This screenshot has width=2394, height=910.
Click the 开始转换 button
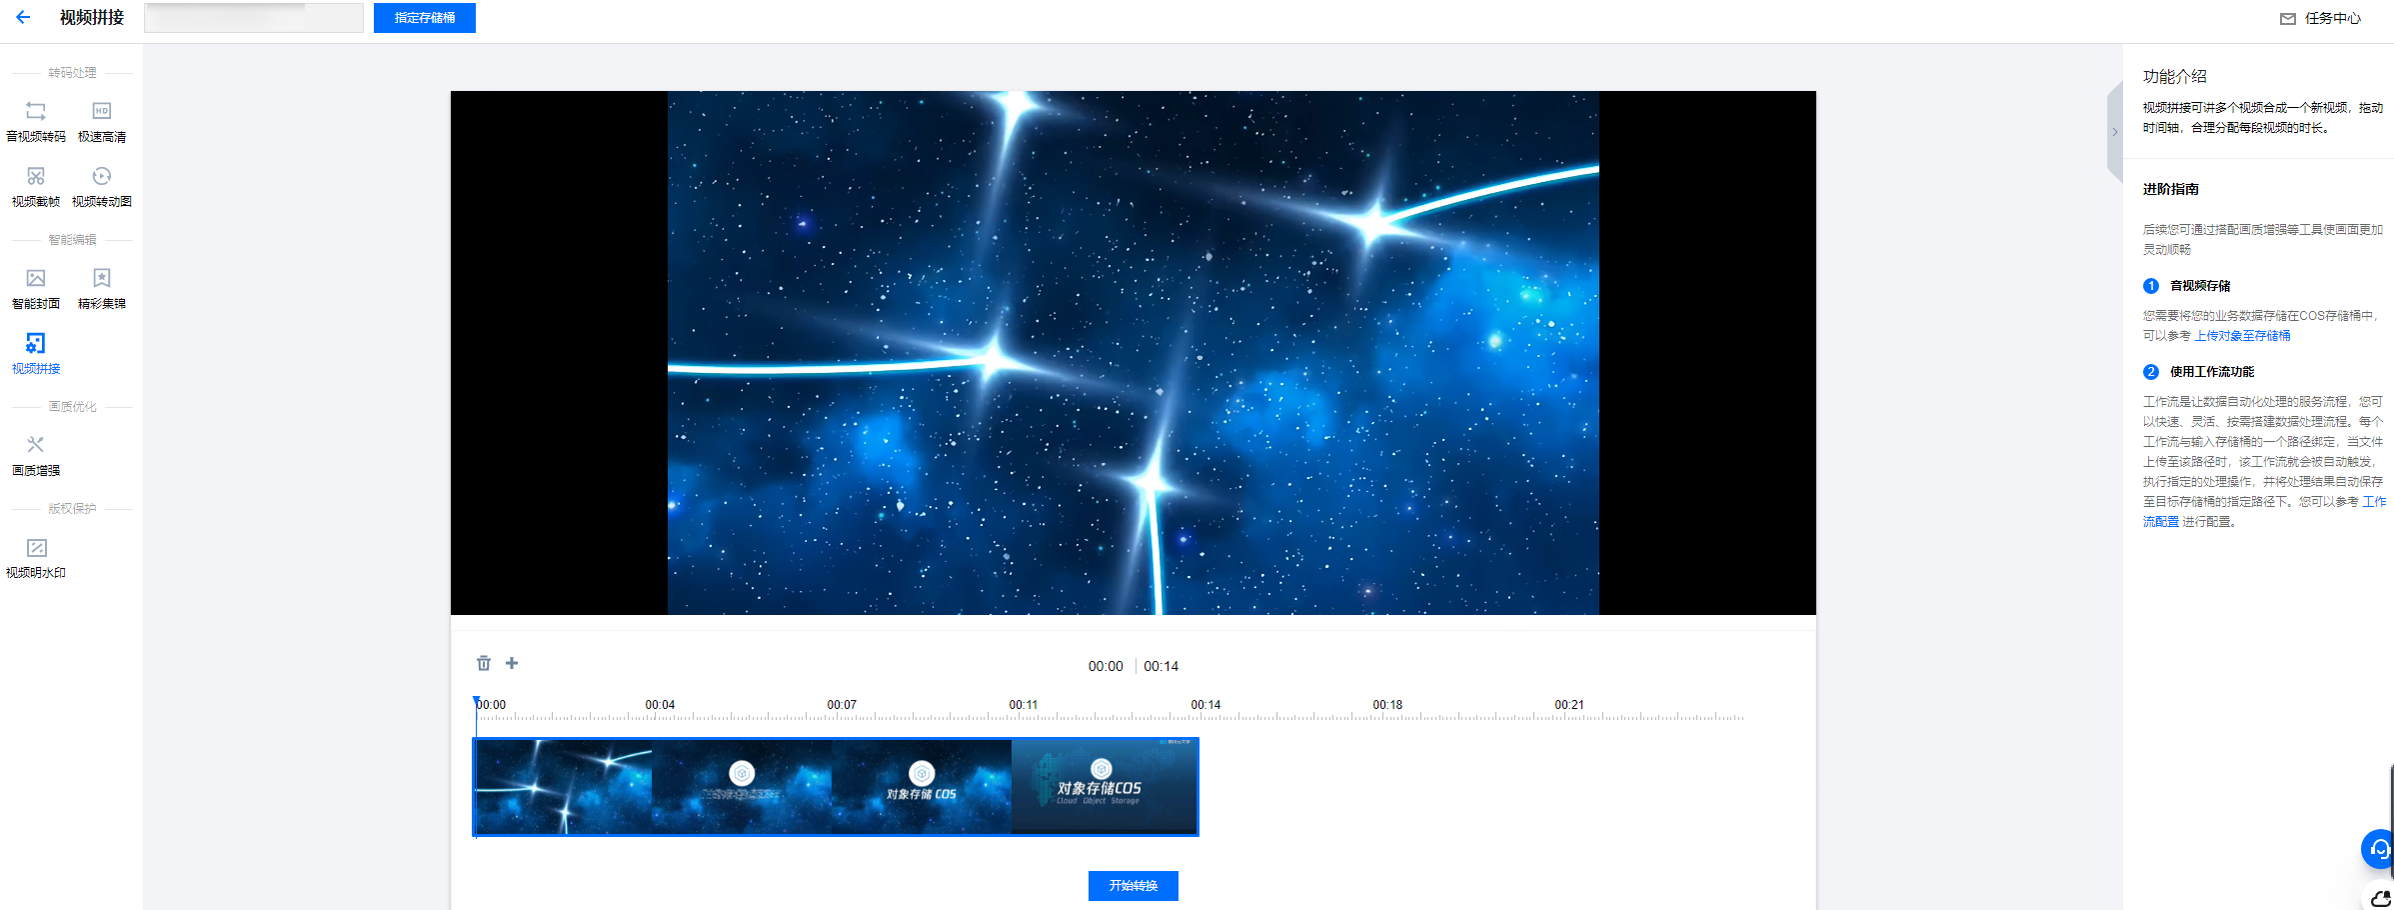pos(1133,886)
